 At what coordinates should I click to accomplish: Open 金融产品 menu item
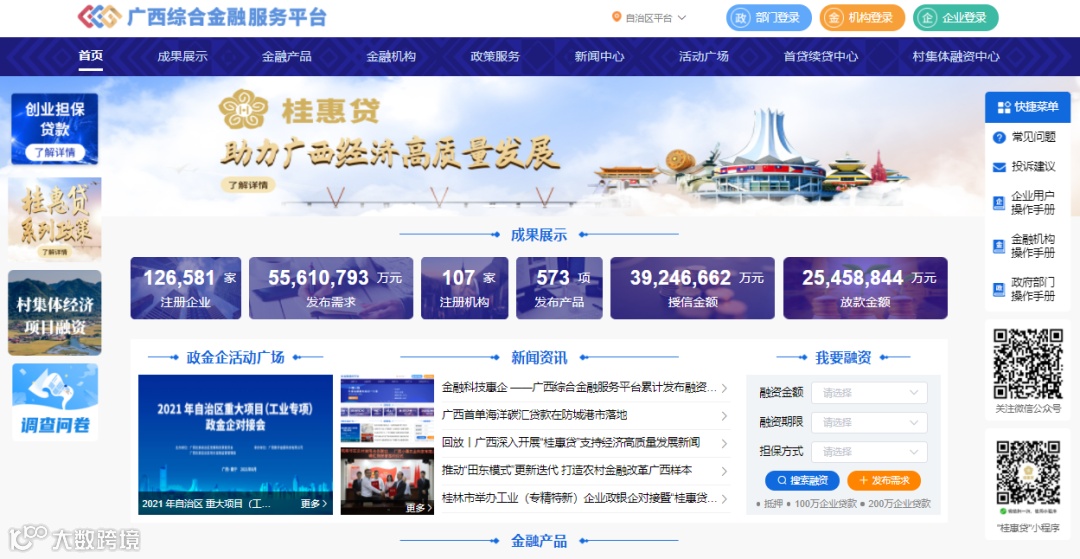pos(287,56)
